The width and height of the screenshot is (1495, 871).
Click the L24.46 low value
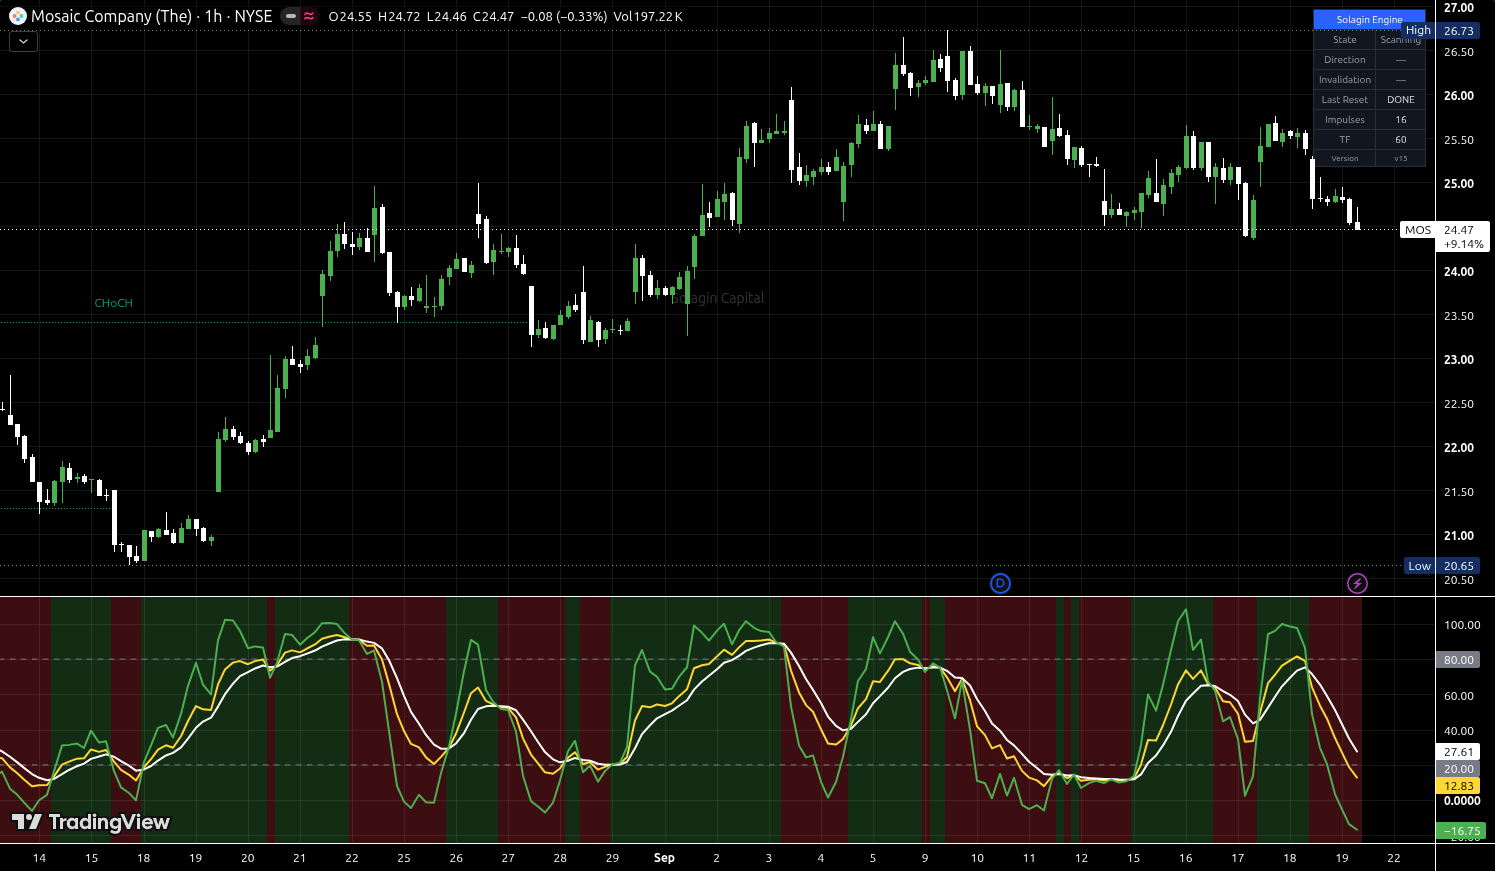[x=446, y=16]
